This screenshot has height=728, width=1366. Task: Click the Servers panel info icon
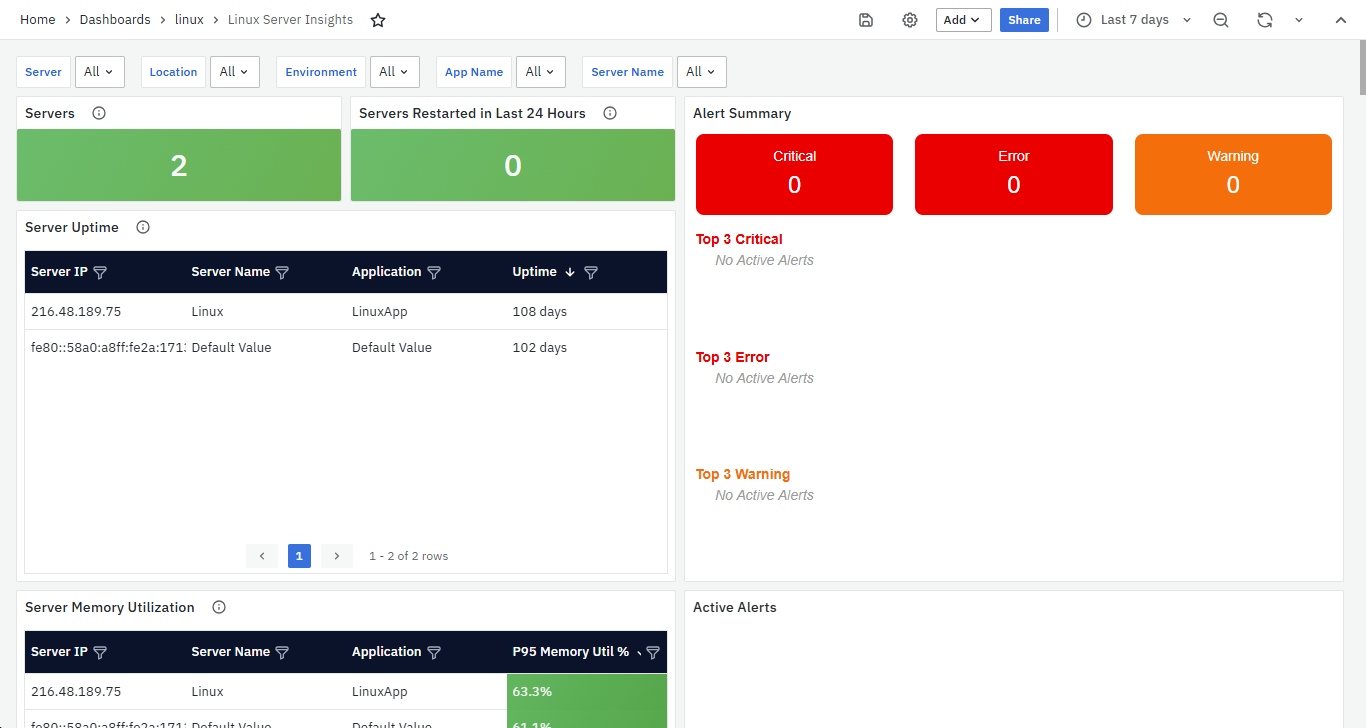pyautogui.click(x=99, y=113)
